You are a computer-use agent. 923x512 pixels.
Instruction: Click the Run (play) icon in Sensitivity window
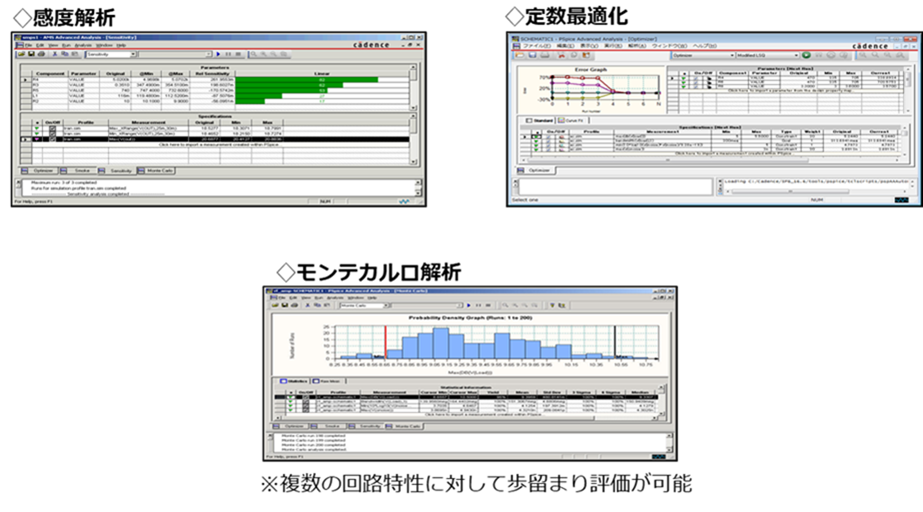(x=219, y=54)
